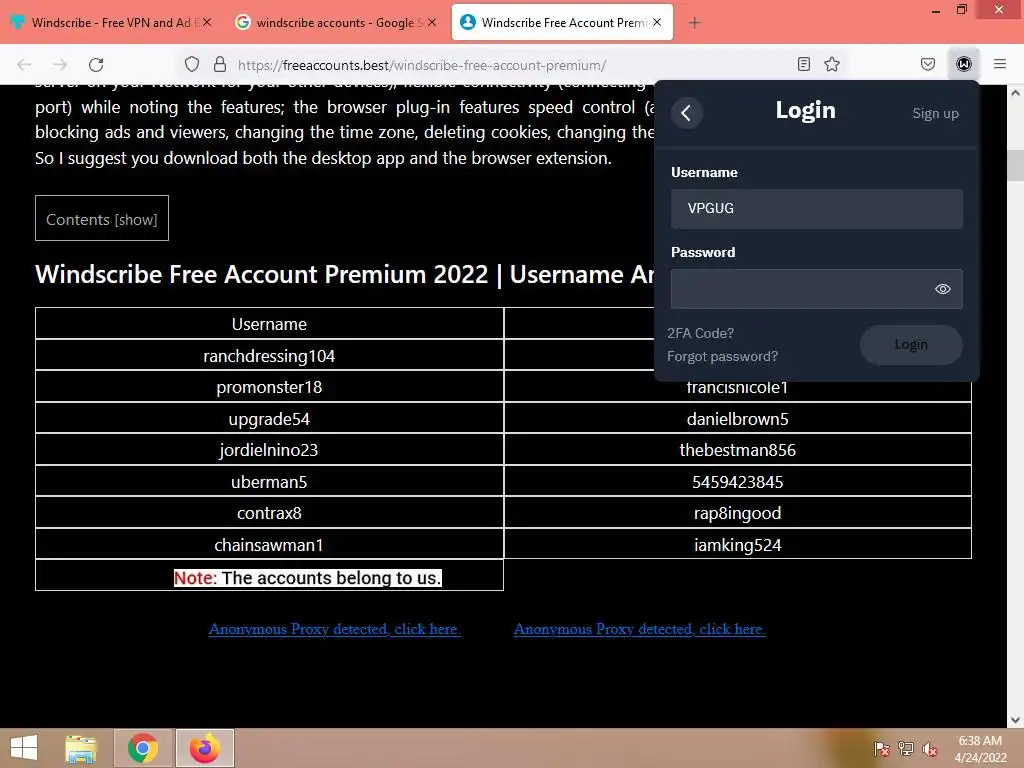This screenshot has width=1024, height=768.
Task: Select username cell contrax8
Action: pyautogui.click(x=269, y=513)
